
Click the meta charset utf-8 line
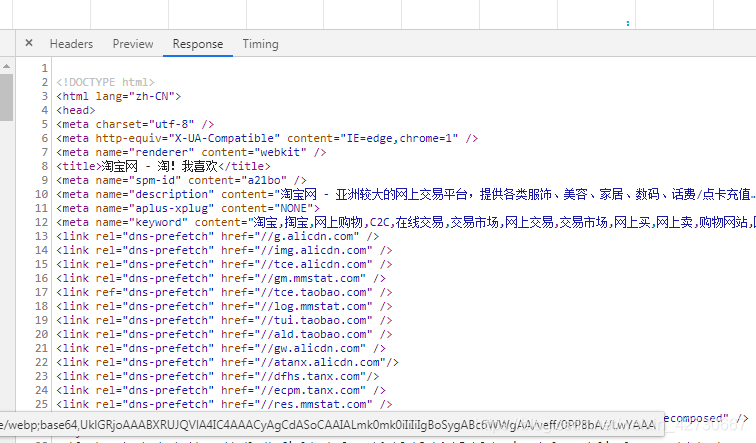[x=135, y=124]
